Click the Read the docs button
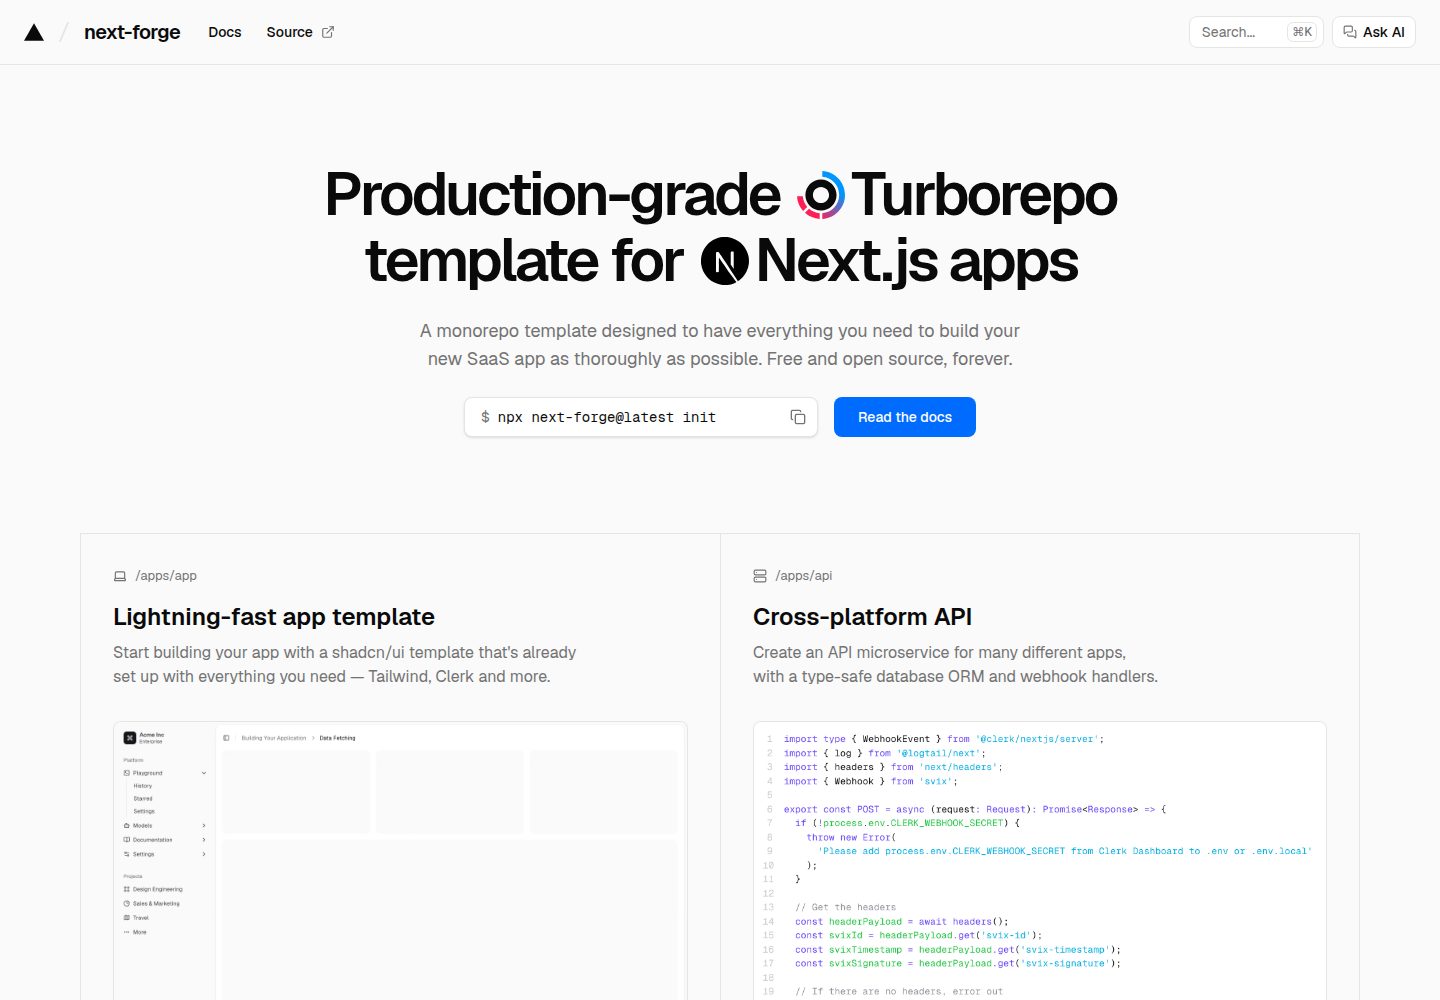The height and width of the screenshot is (1000, 1440). (x=905, y=417)
